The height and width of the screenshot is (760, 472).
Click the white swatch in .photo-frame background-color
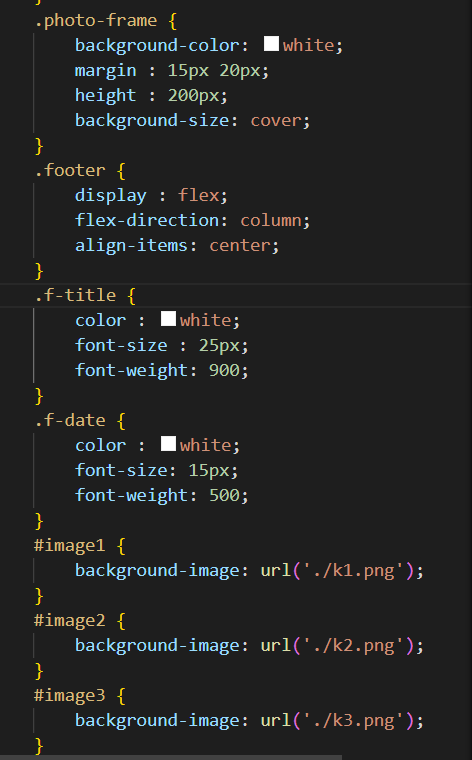click(x=271, y=44)
